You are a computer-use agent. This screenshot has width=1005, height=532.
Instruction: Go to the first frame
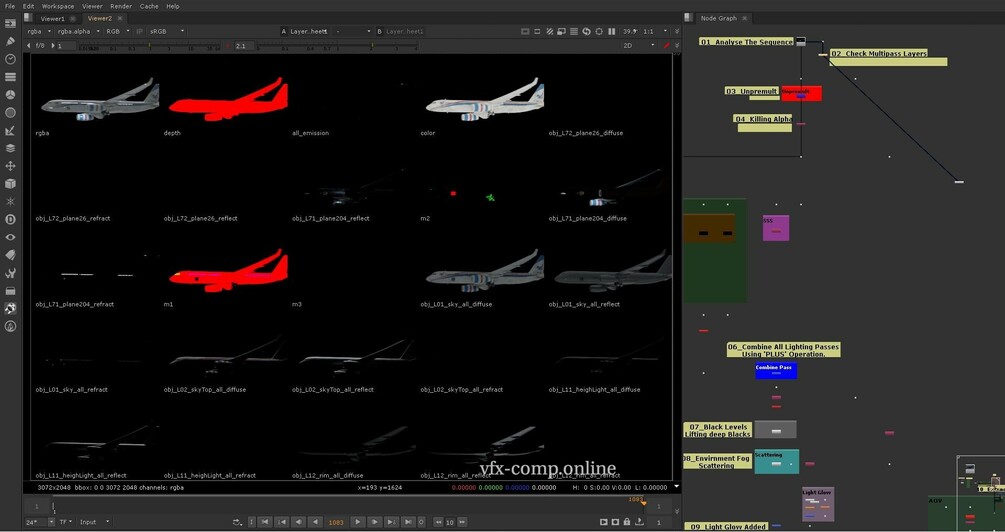pos(265,522)
